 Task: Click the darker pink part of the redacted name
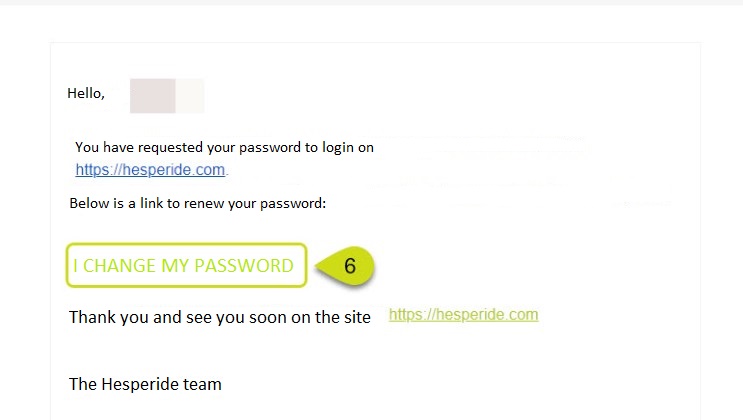click(x=153, y=96)
